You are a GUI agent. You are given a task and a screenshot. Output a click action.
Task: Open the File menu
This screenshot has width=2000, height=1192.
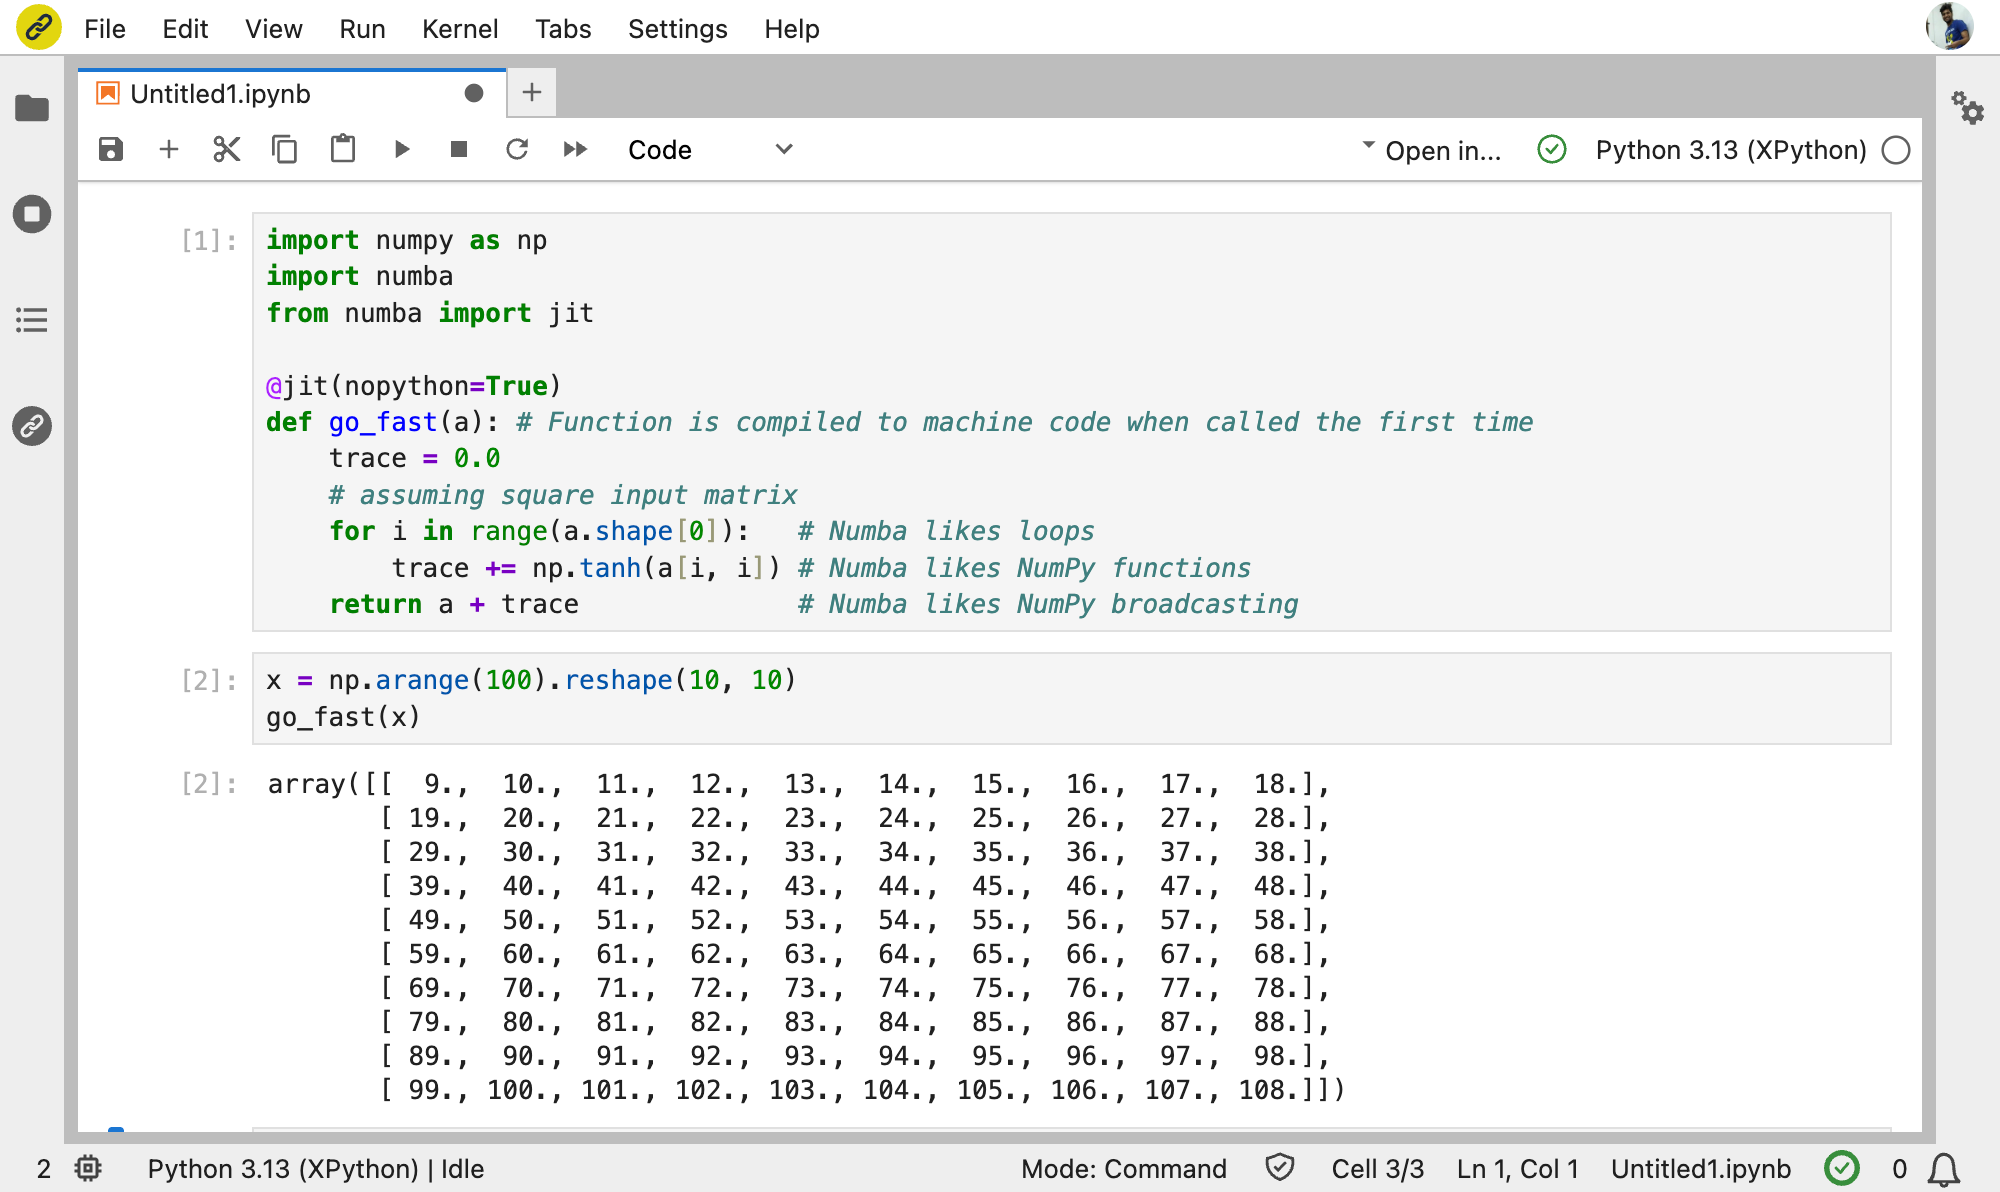coord(104,29)
